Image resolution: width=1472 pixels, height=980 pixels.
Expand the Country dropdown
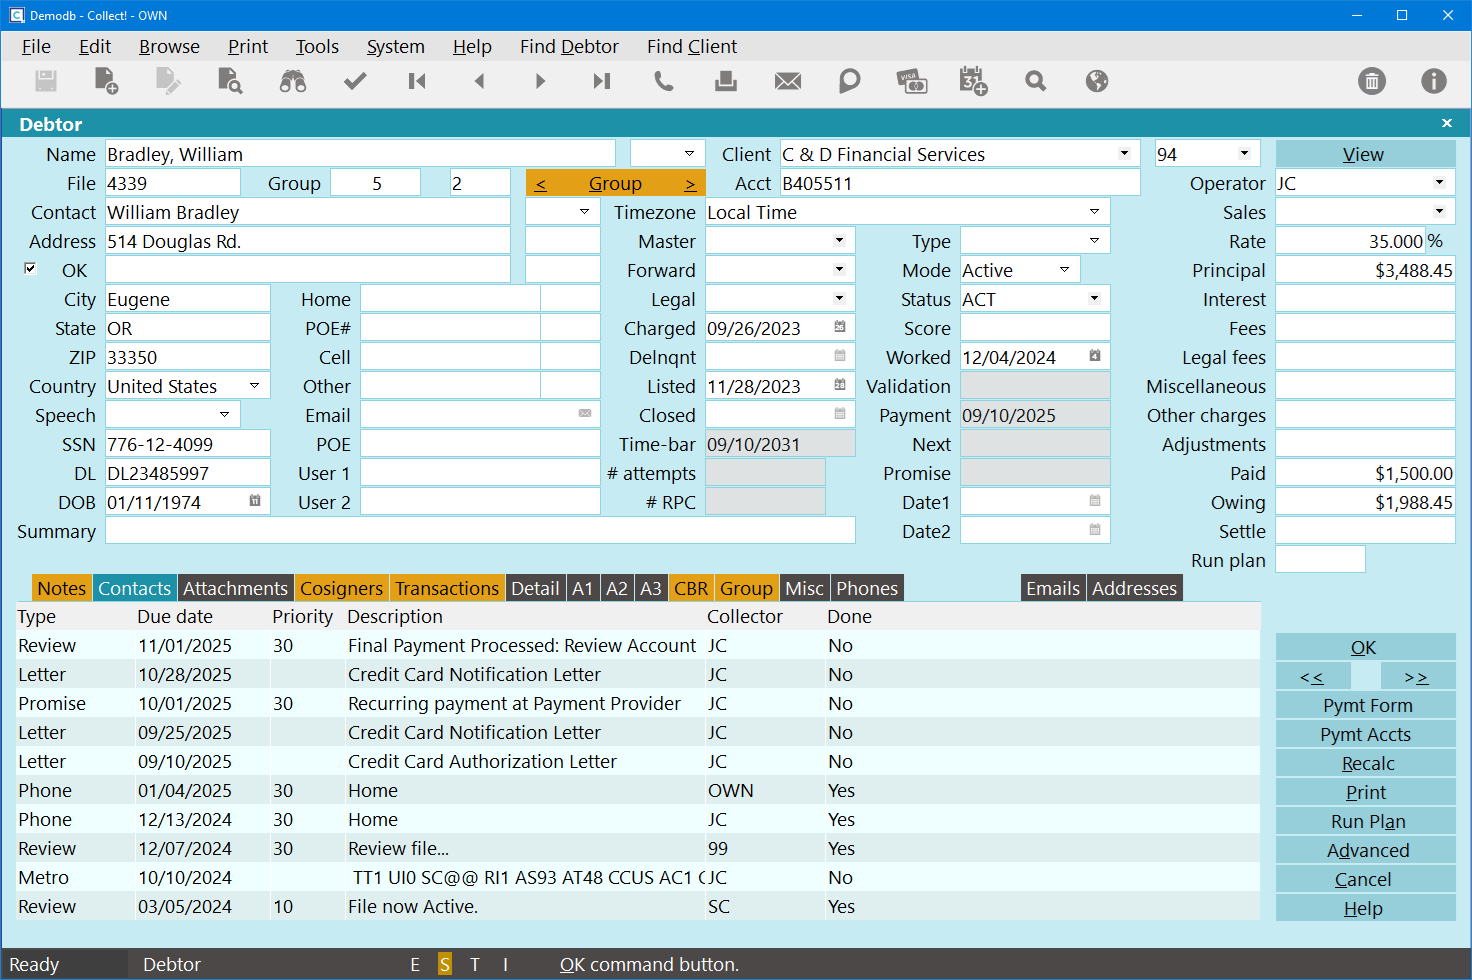tap(254, 386)
